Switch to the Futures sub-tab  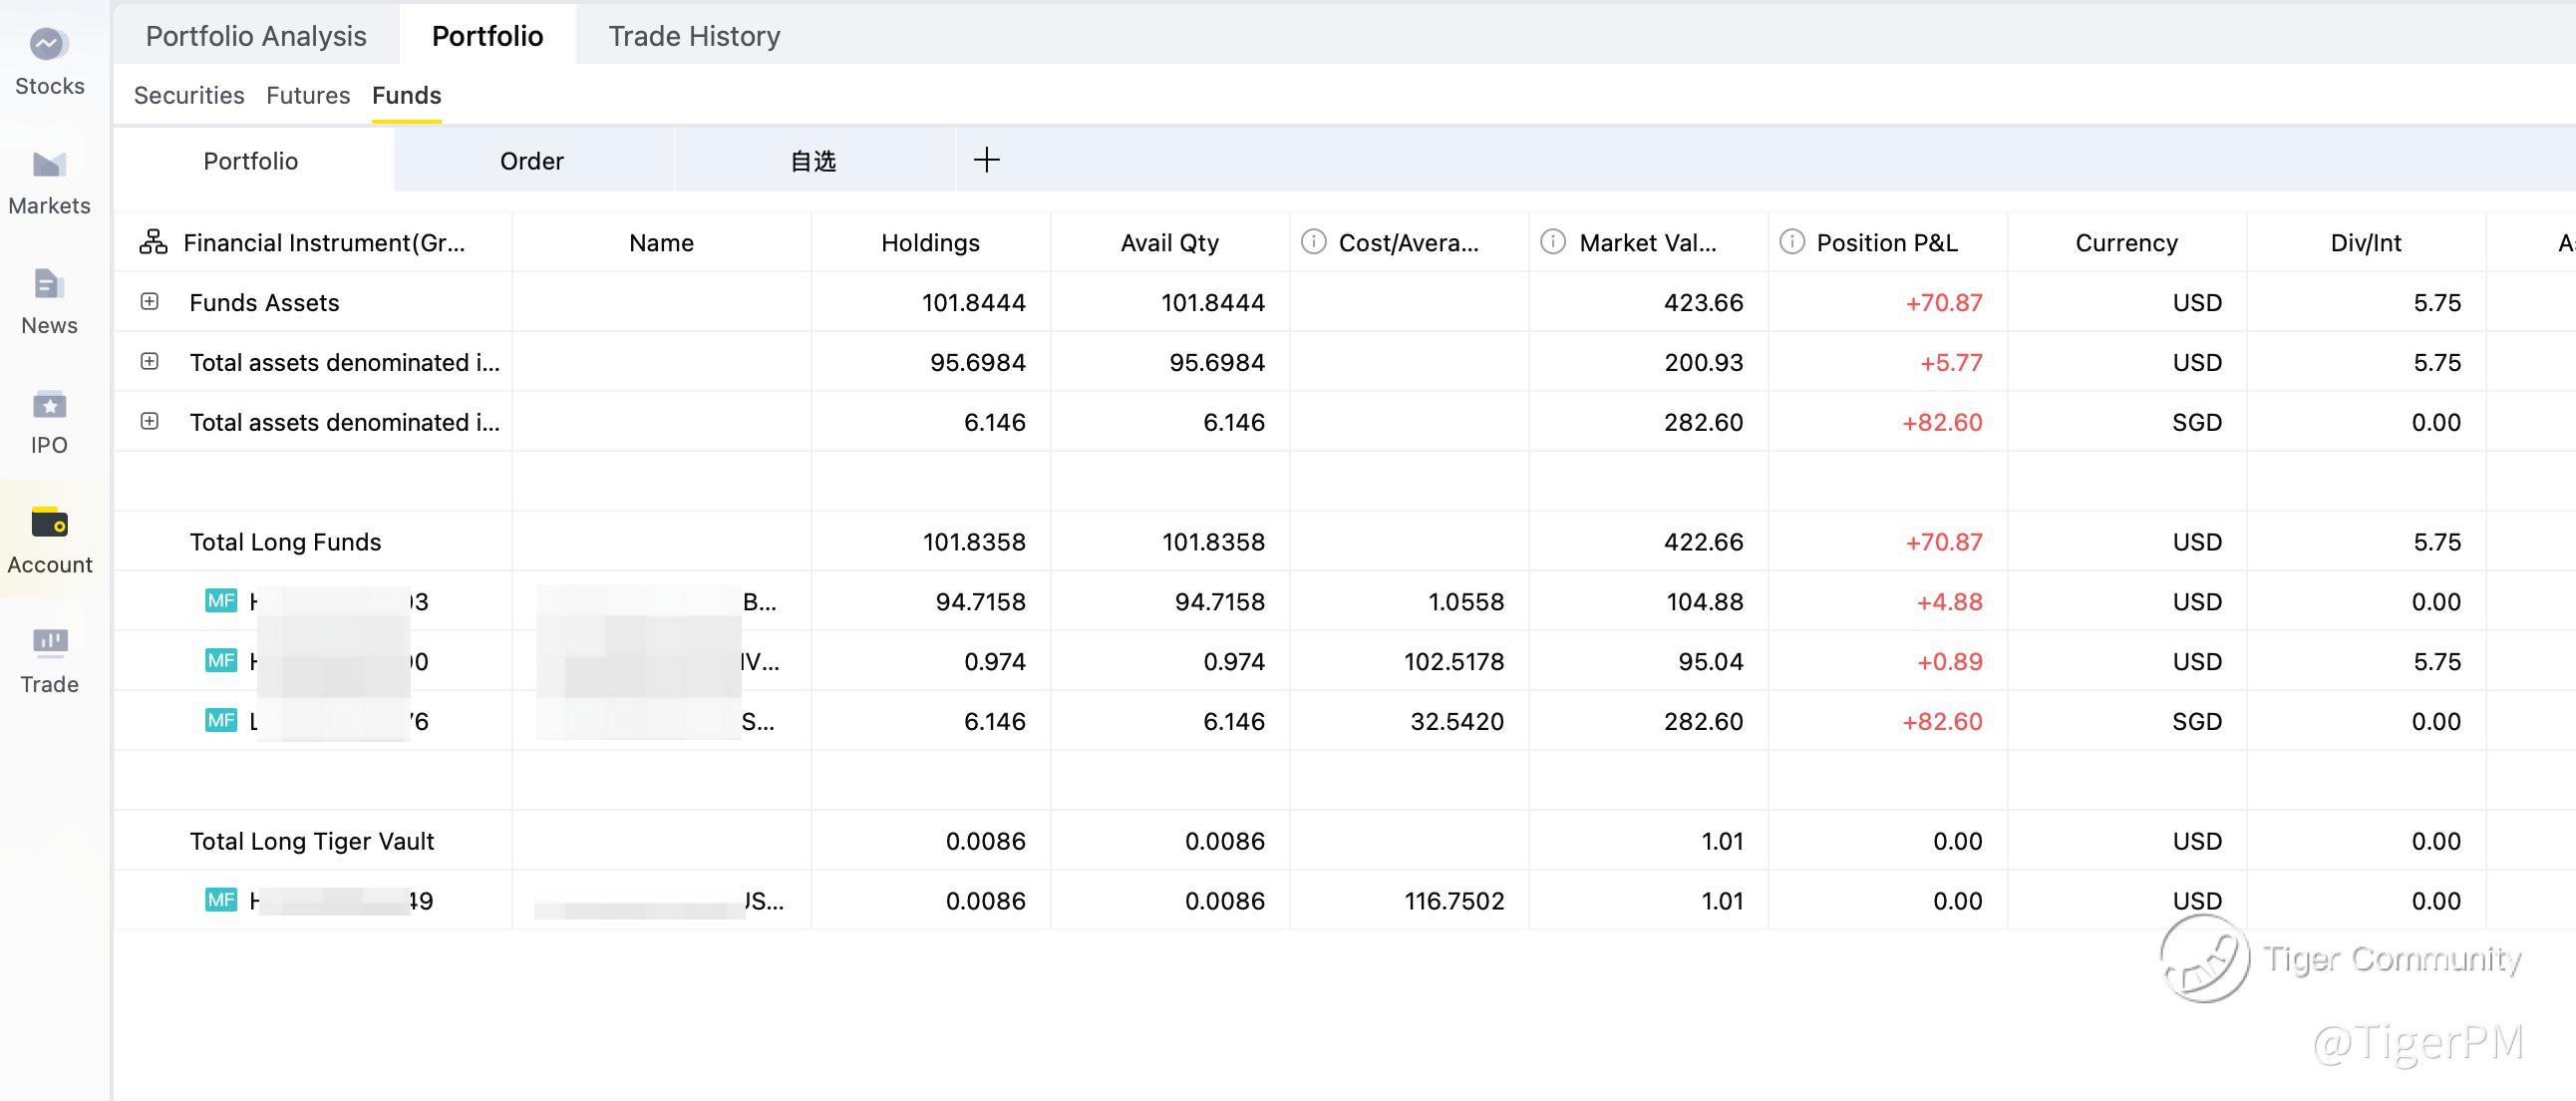(308, 95)
